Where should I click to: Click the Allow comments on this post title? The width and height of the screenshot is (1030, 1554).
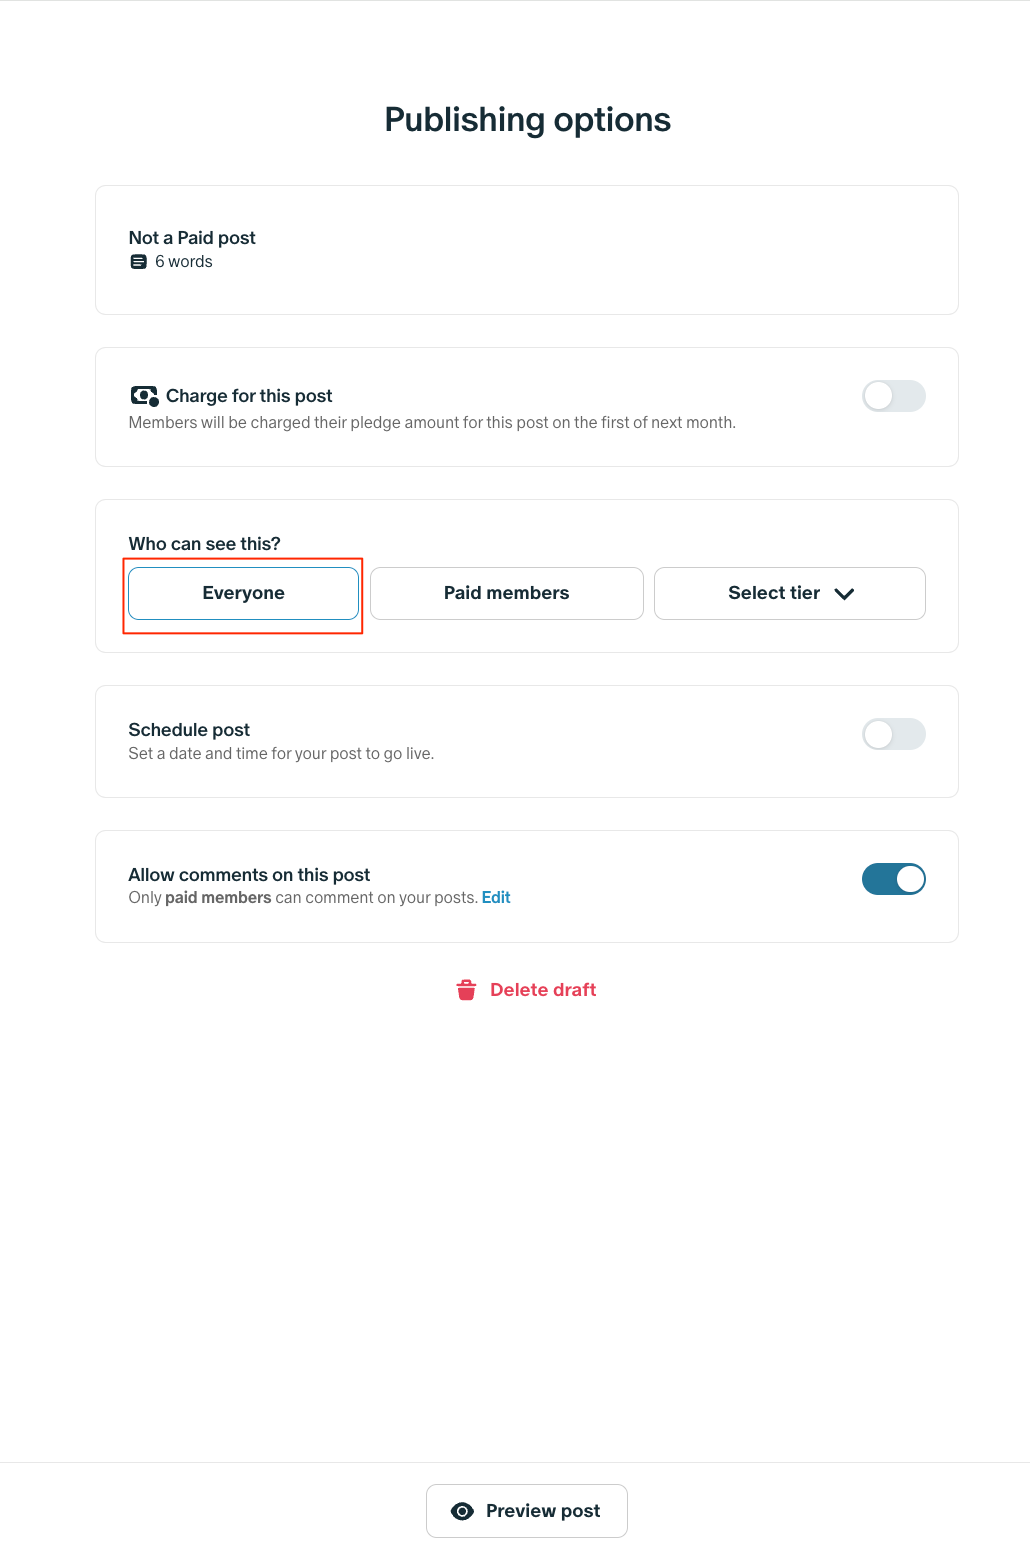249,875
